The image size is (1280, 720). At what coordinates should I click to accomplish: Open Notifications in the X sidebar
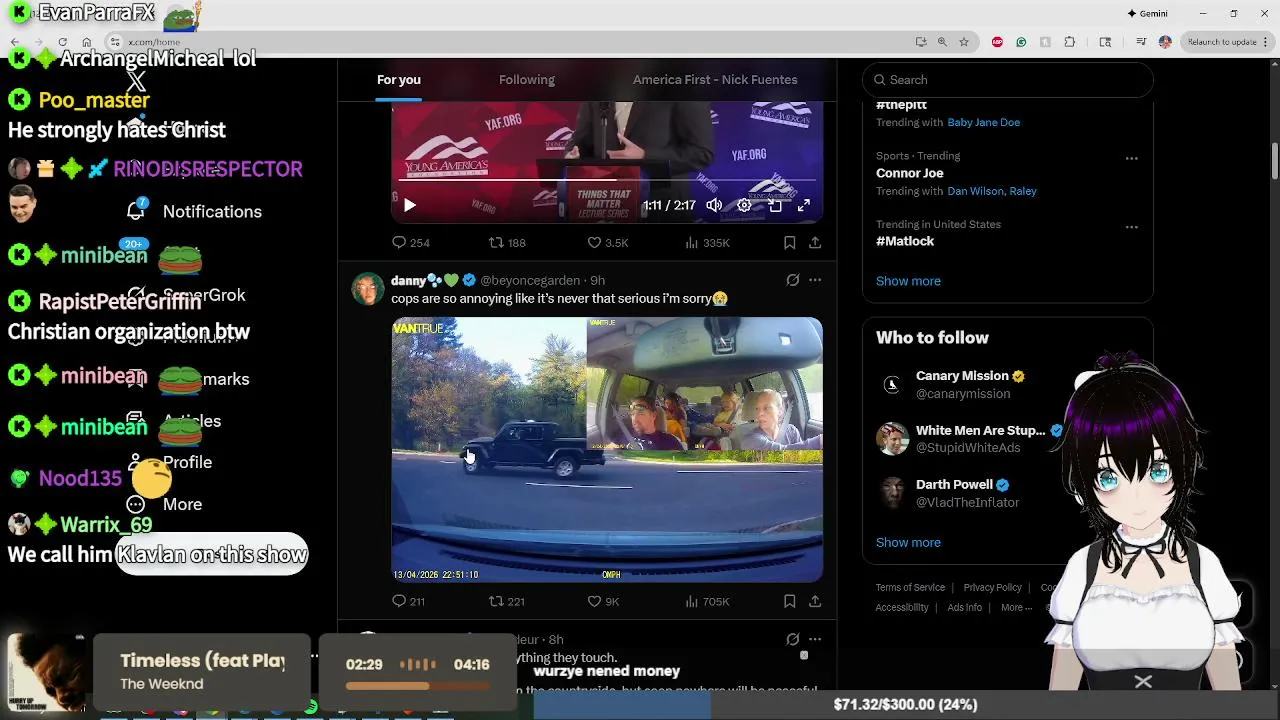(195, 211)
